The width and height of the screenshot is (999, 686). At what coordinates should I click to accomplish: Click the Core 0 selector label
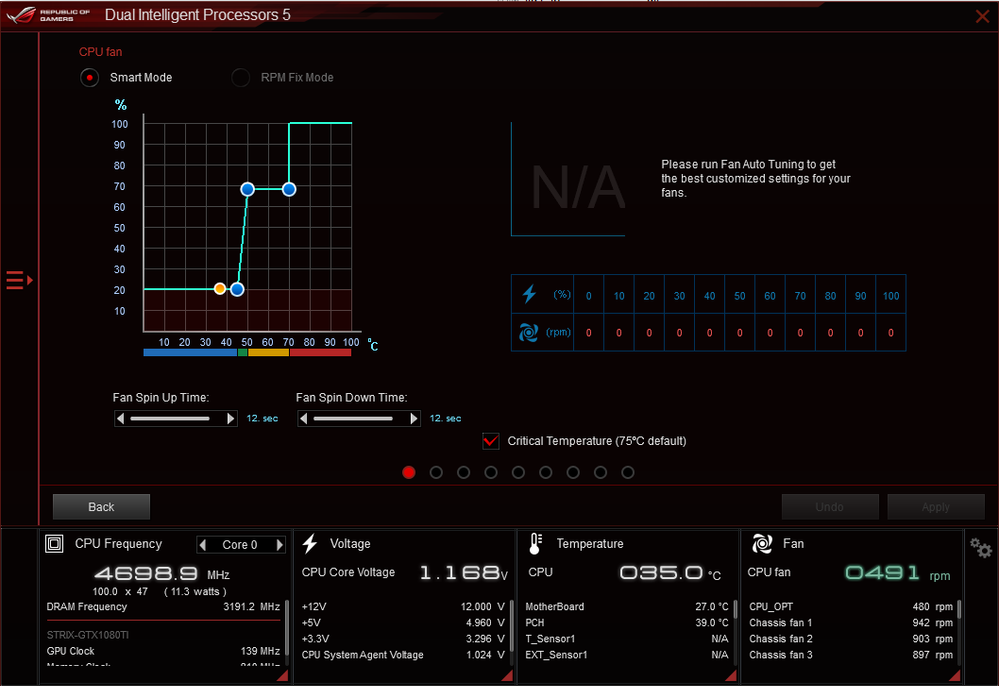(x=240, y=545)
